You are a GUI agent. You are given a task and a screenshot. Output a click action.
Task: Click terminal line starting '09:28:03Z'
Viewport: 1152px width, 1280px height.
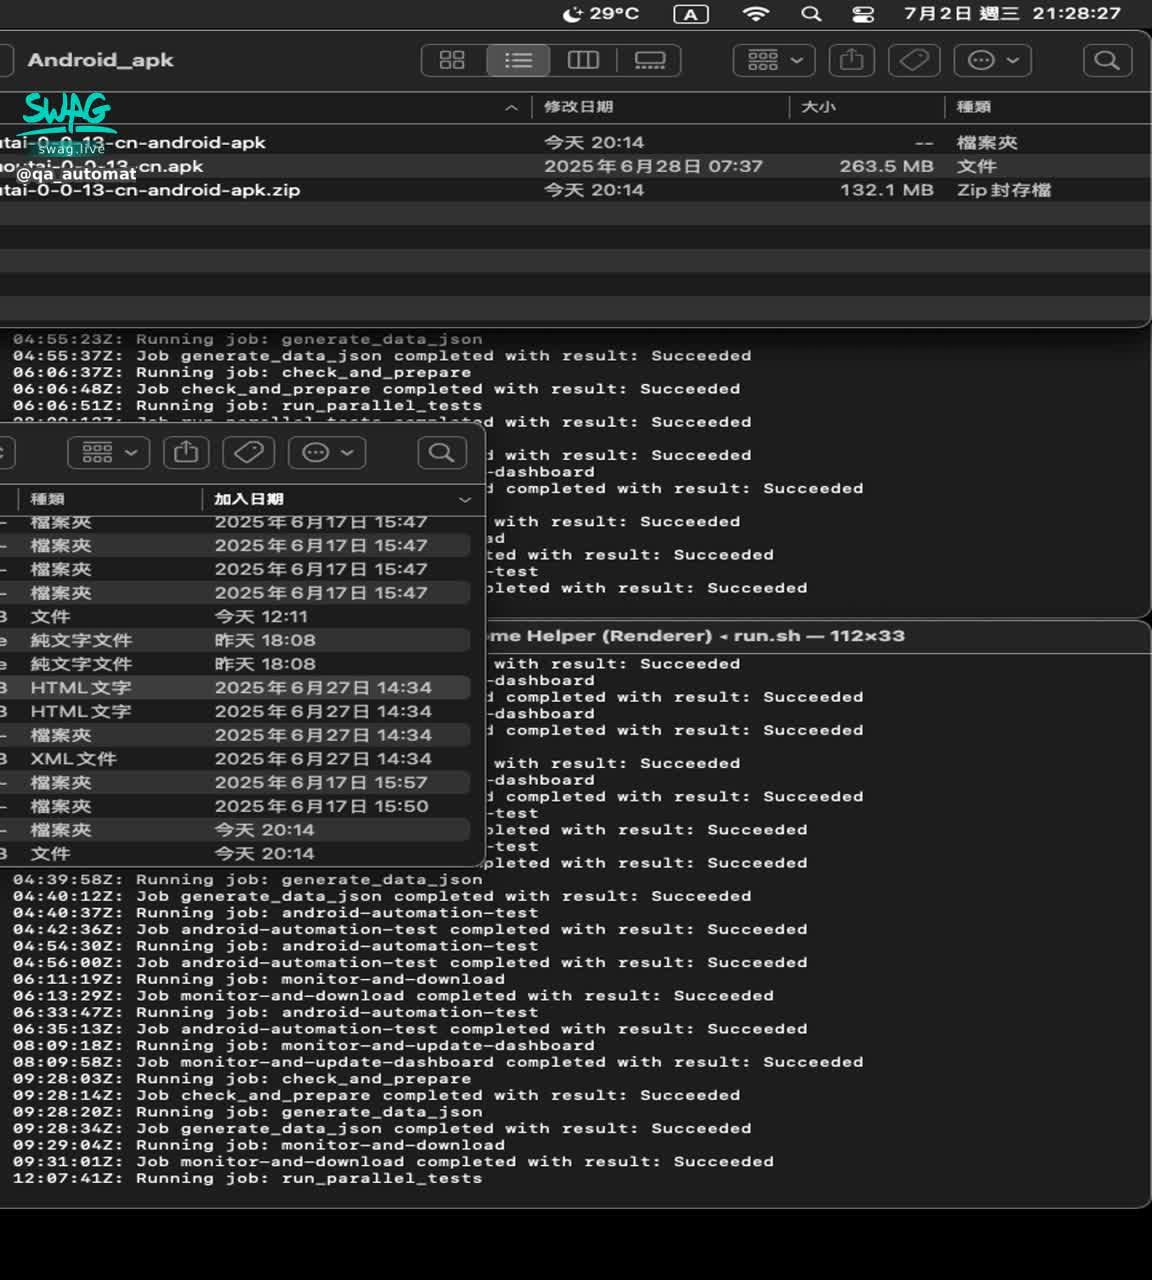242,1079
